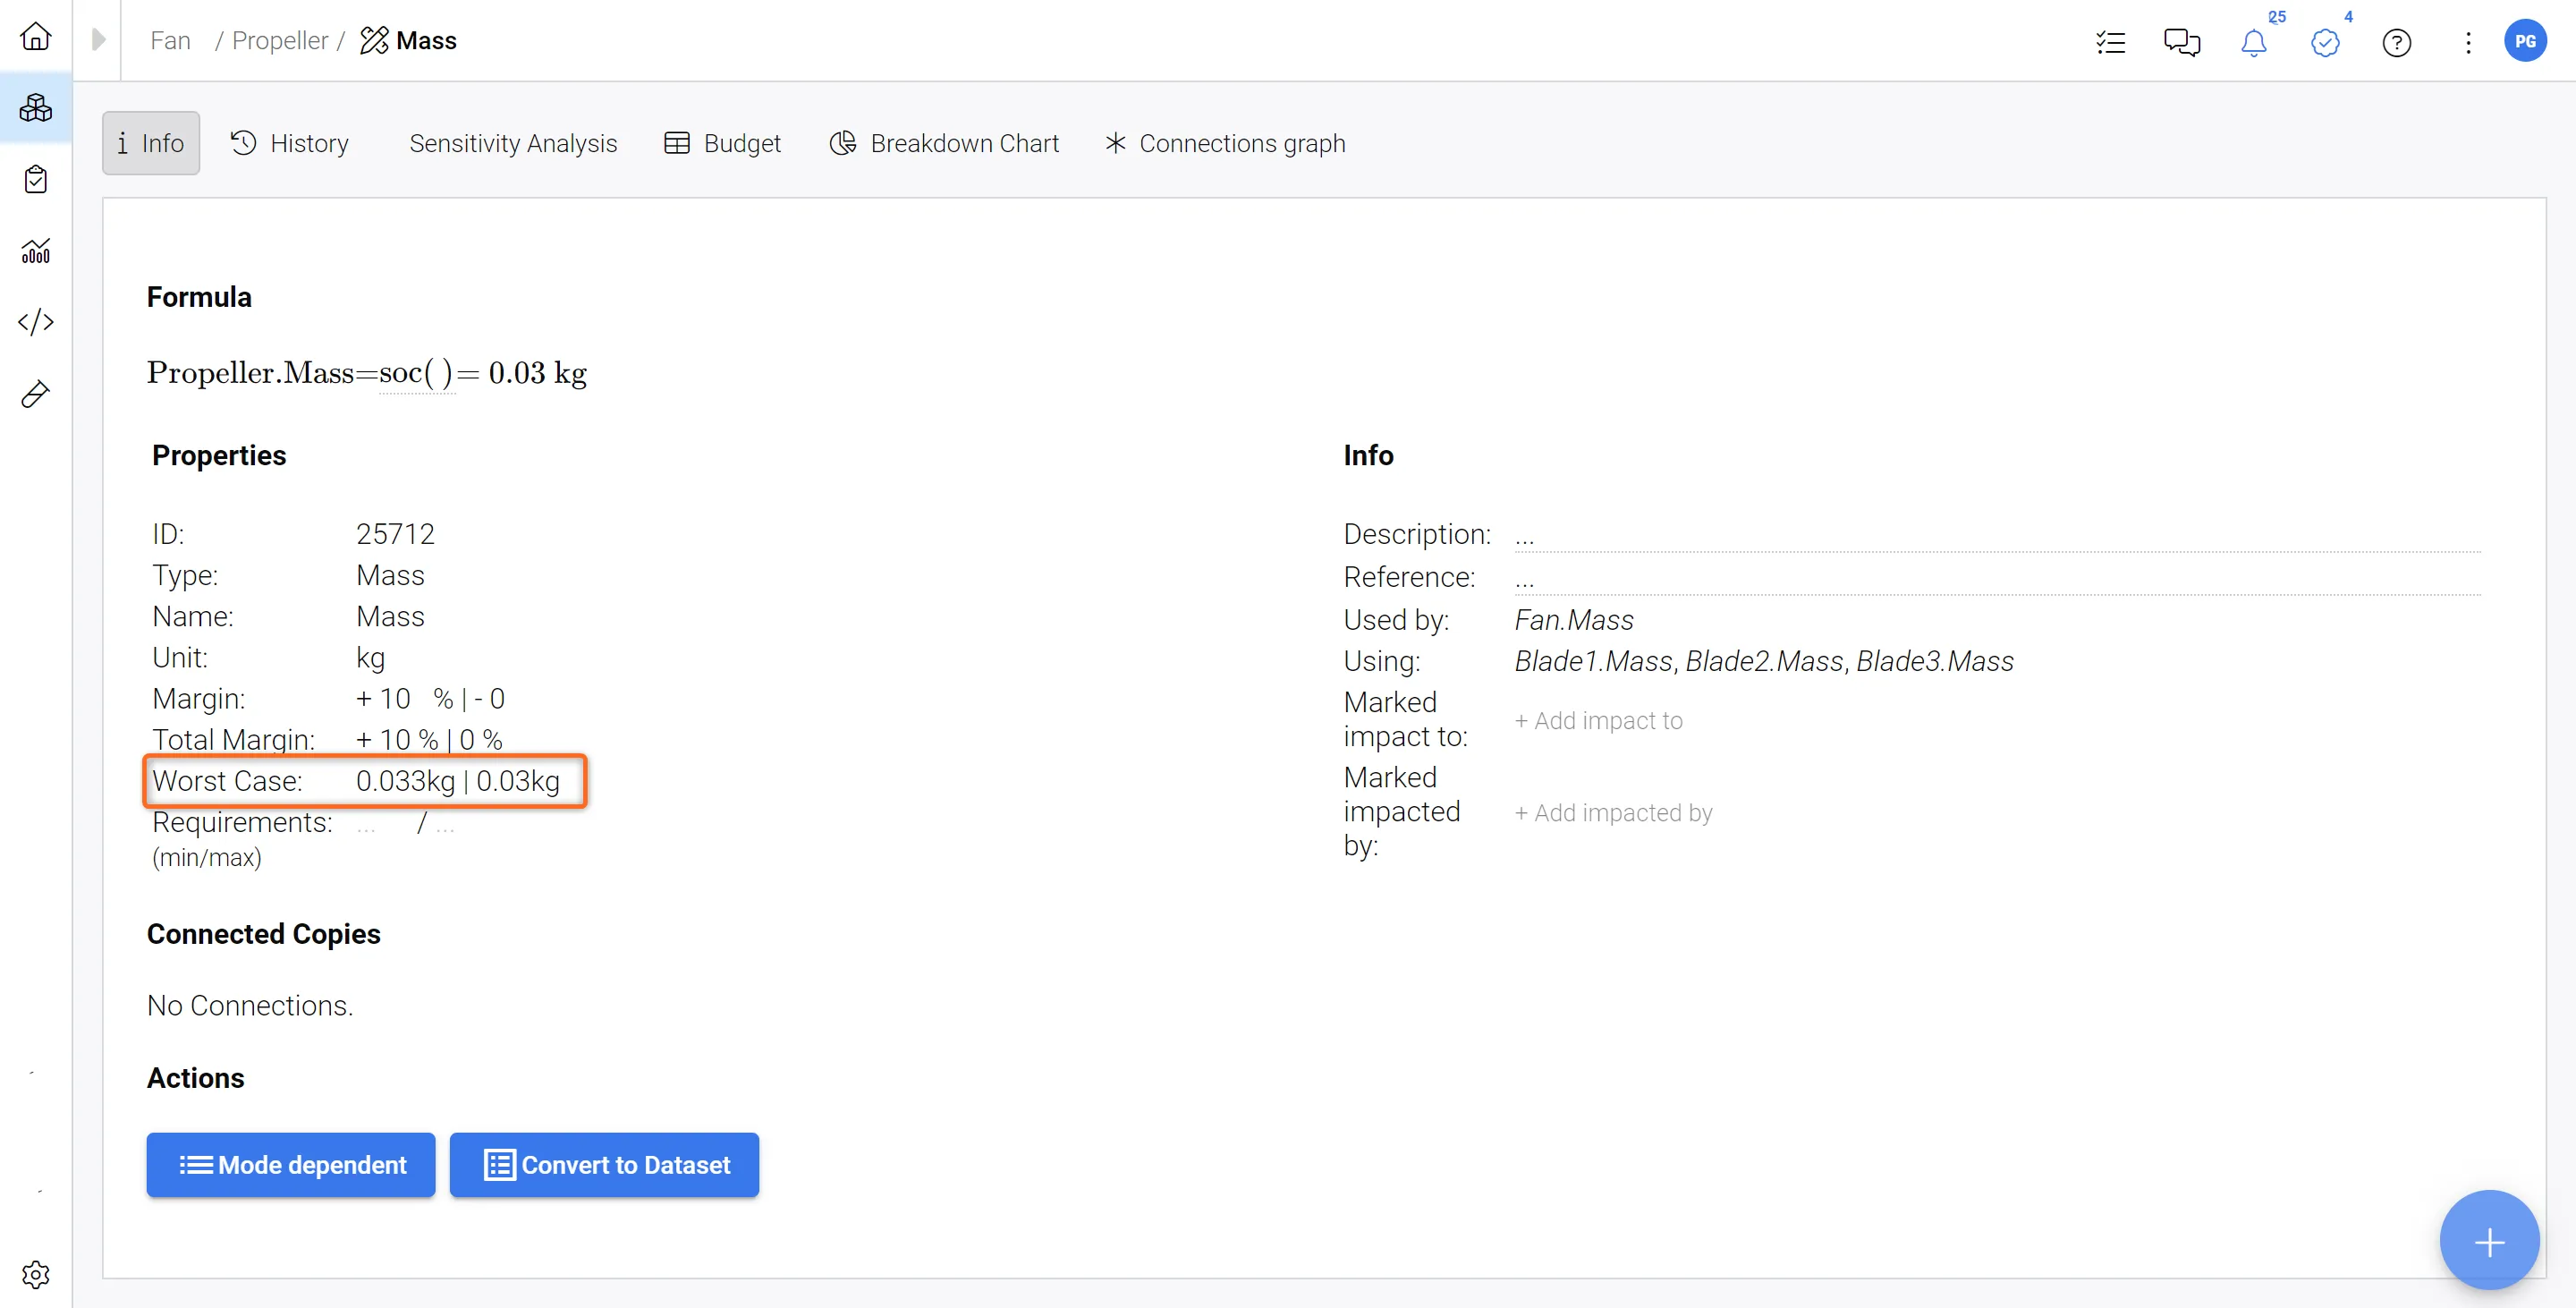Open the task checklist icon in header

tap(2110, 43)
